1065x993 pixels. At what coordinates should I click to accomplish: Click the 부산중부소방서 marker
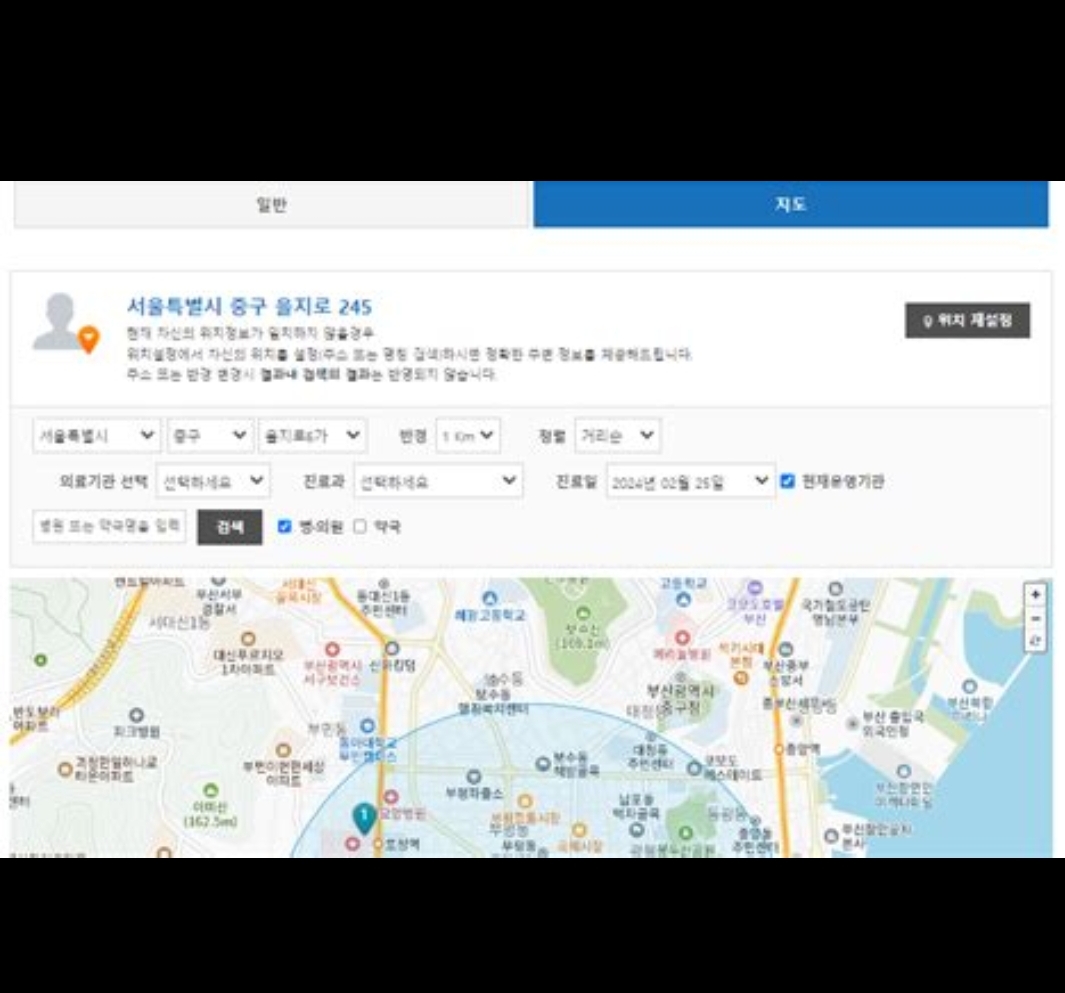click(786, 649)
